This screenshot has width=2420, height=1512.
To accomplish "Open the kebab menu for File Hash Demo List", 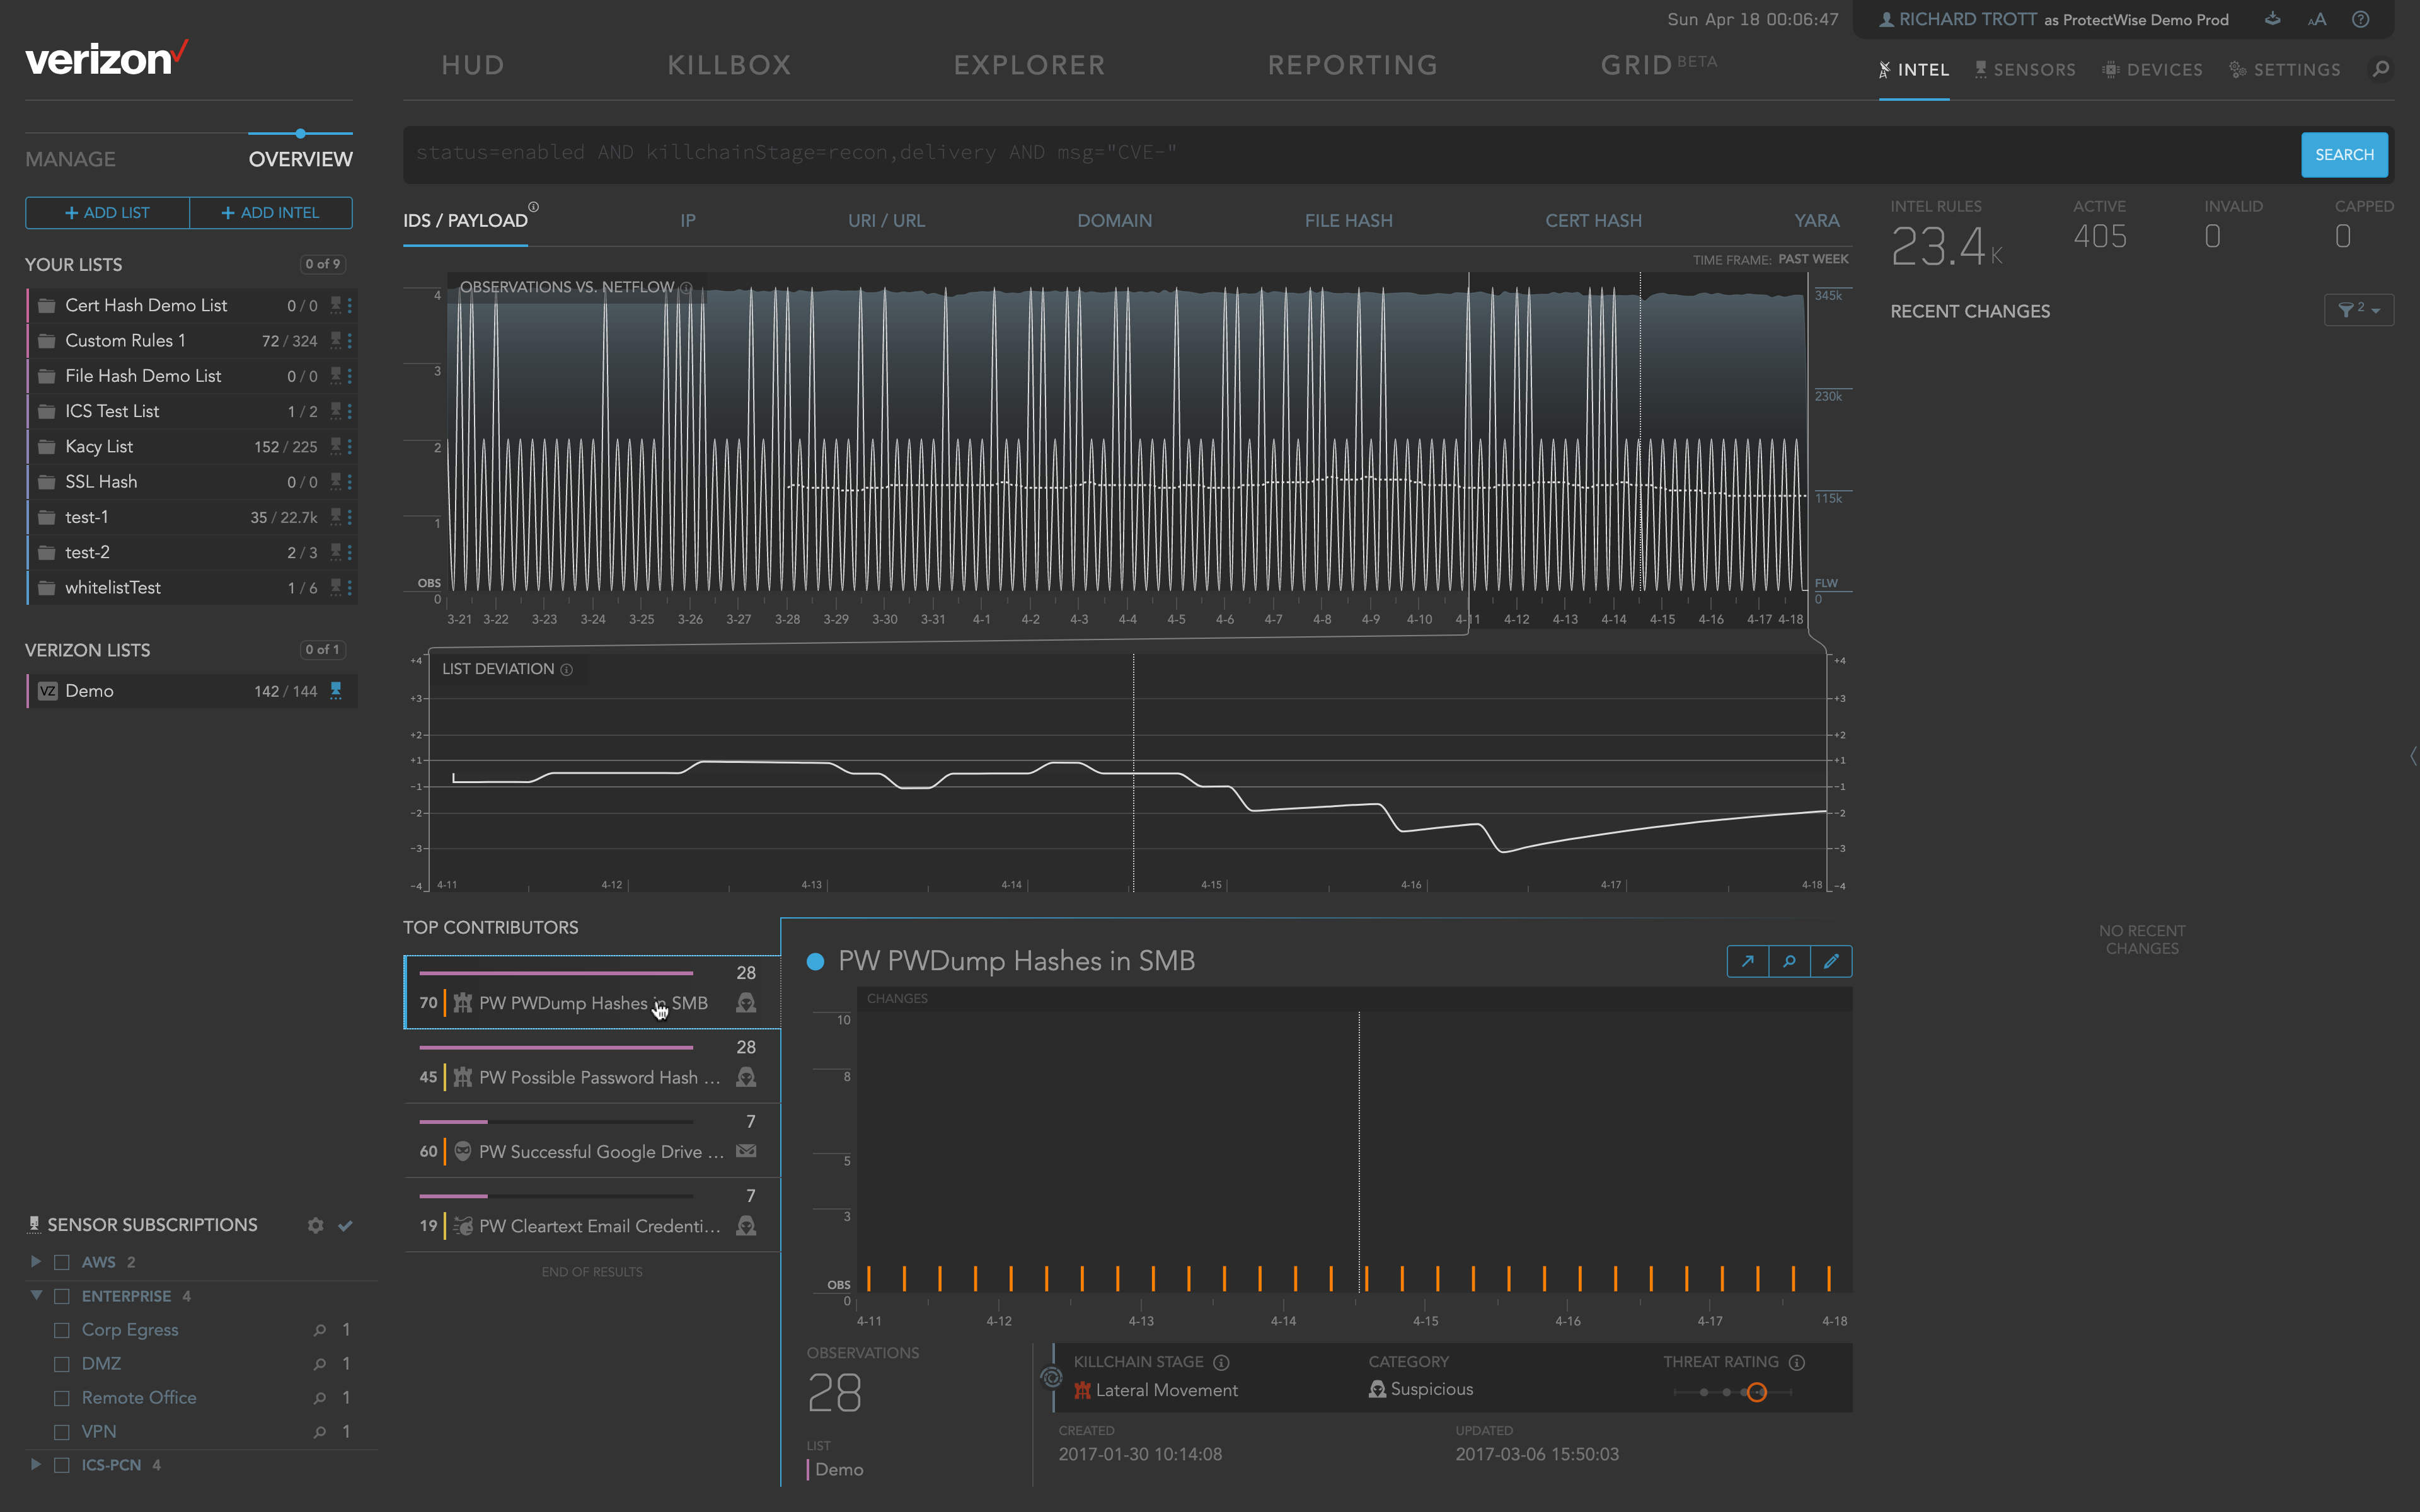I will click(x=349, y=376).
